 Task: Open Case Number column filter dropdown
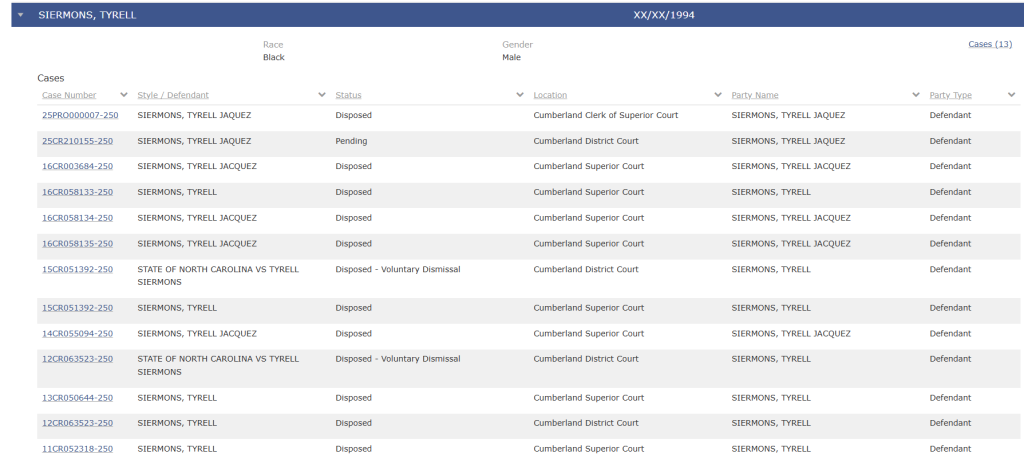point(124,95)
